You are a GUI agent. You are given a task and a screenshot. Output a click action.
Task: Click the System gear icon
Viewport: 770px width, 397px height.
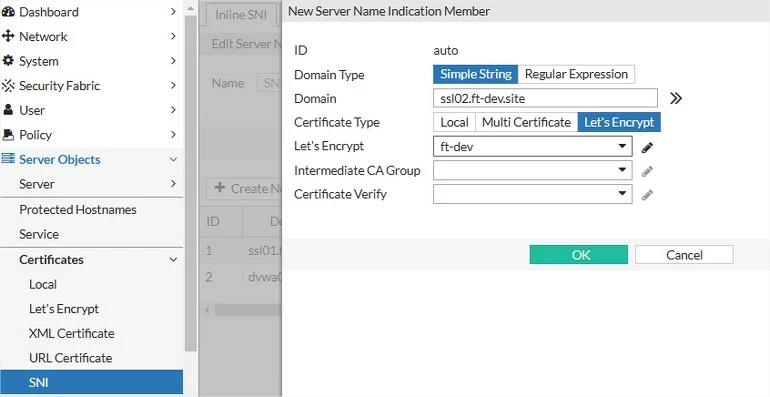pyautogui.click(x=8, y=61)
